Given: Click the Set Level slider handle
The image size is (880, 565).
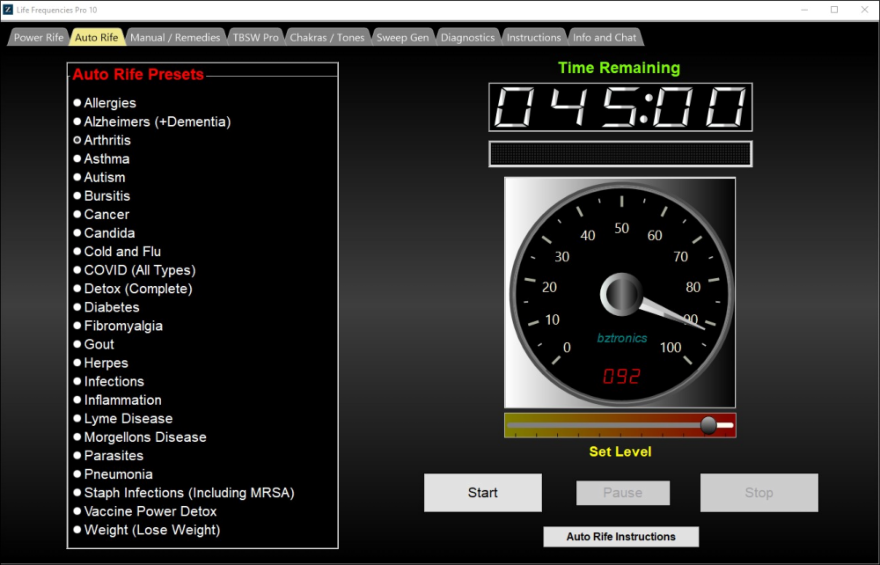Looking at the screenshot, I should [708, 425].
